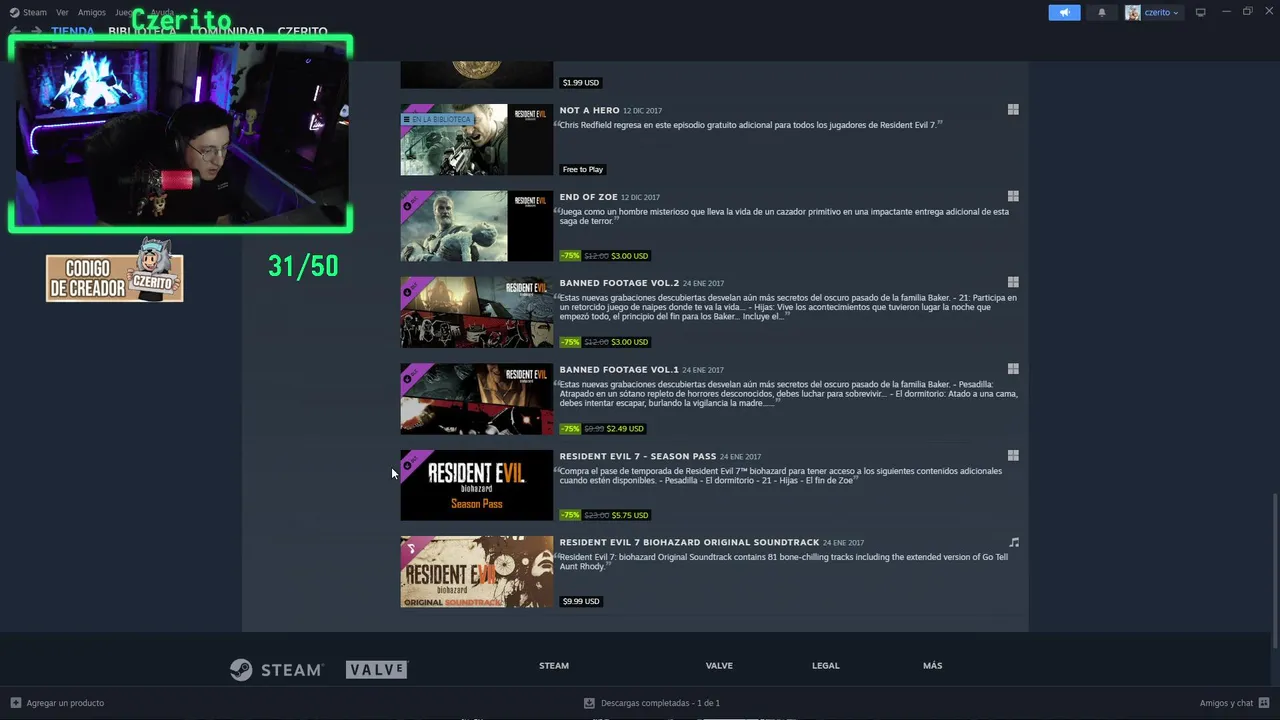
Task: Open the Season Pass thumbnail
Action: (476, 485)
